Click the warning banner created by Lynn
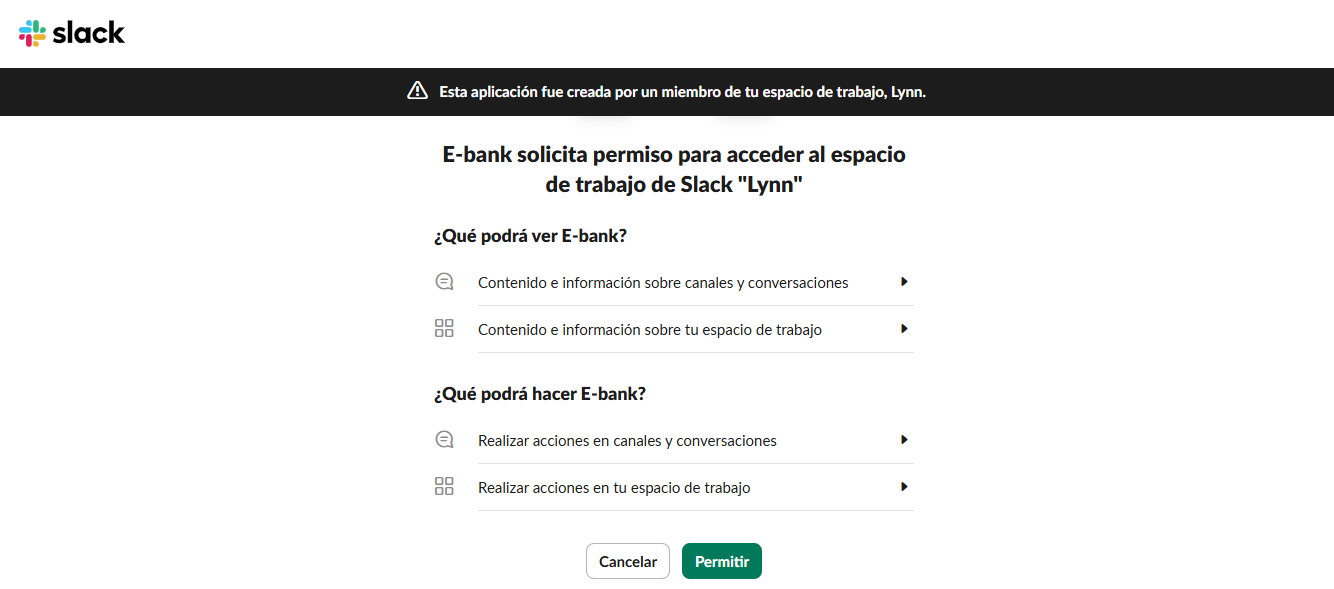This screenshot has height=589, width=1334. coord(667,91)
